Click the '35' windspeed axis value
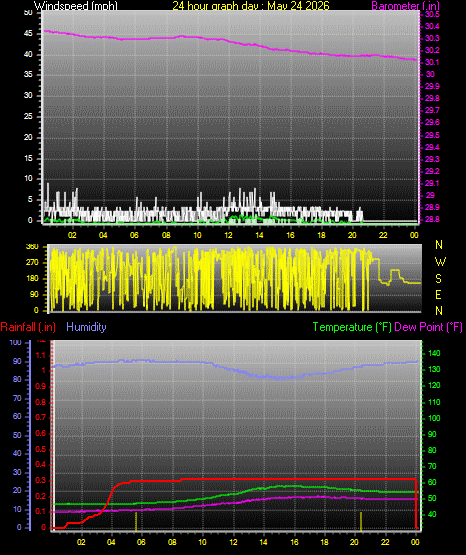The height and width of the screenshot is (555, 466). (x=28, y=74)
